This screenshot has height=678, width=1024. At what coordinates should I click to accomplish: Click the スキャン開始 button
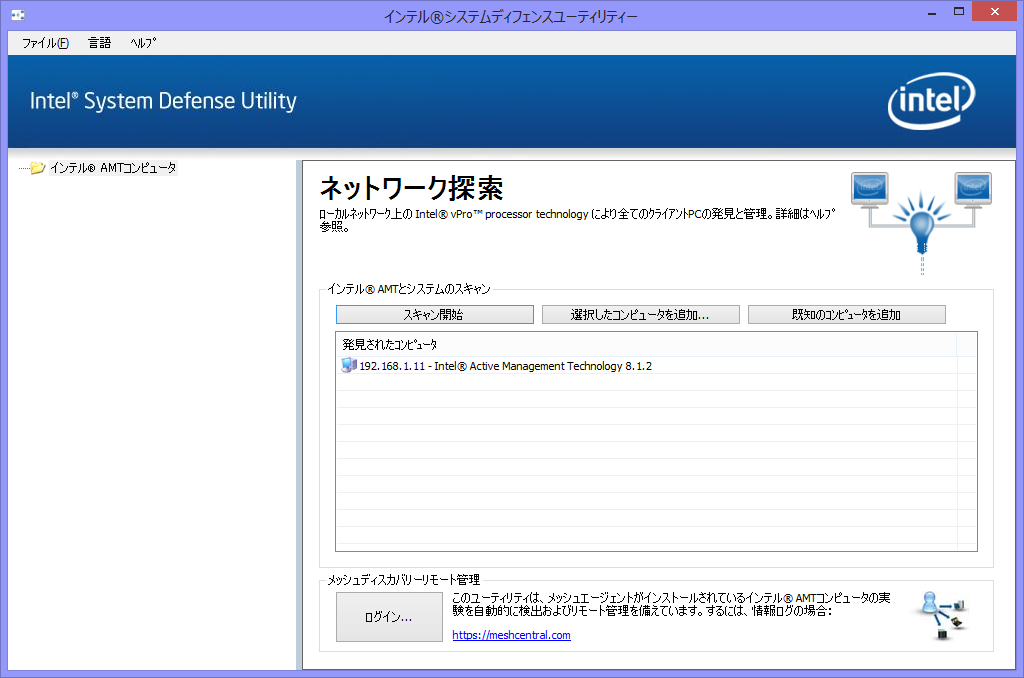tap(434, 314)
